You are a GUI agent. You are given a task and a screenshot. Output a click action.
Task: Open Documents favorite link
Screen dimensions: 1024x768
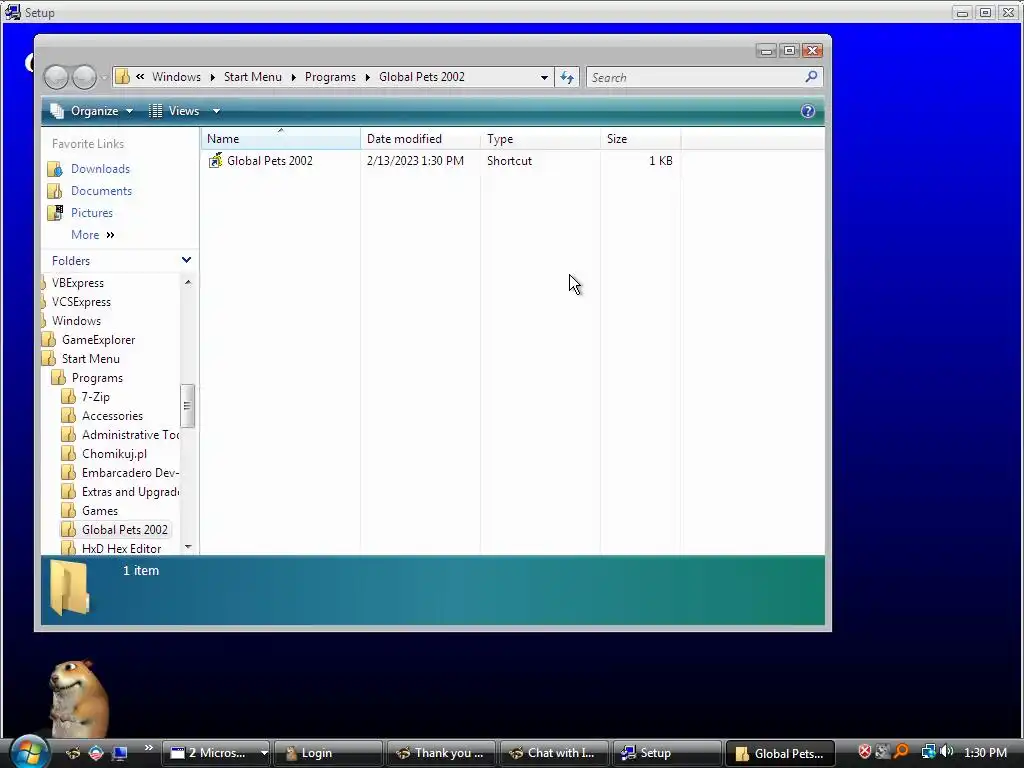[x=101, y=191]
